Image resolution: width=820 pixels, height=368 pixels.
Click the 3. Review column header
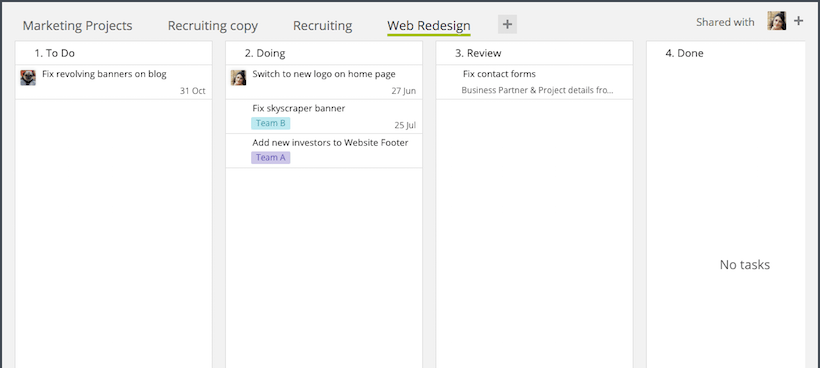click(534, 53)
